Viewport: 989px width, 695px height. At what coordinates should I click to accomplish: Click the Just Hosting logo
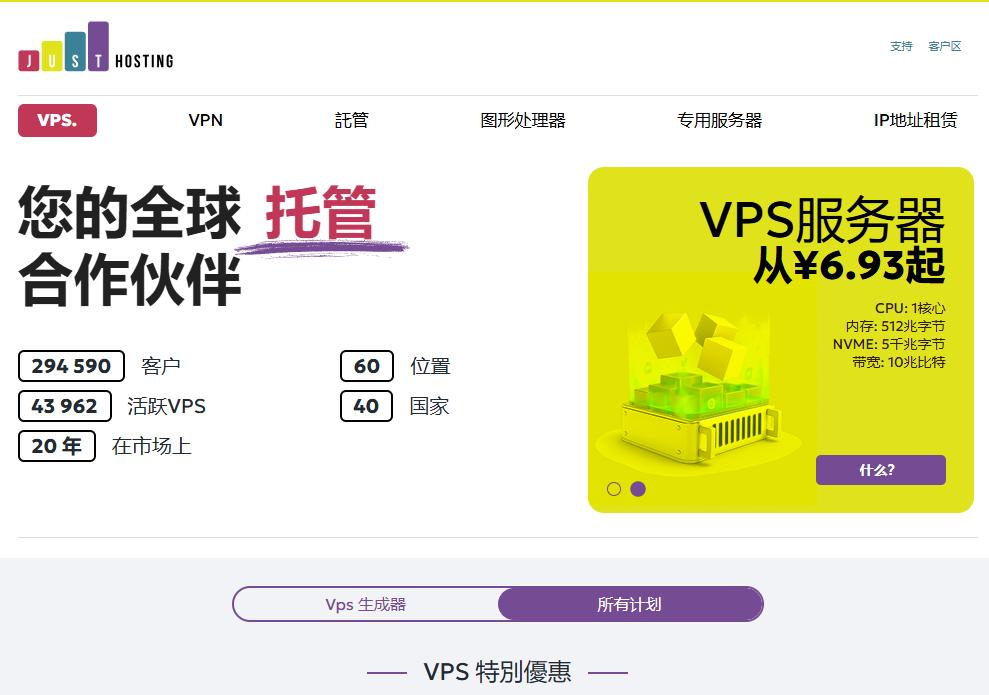[96, 47]
